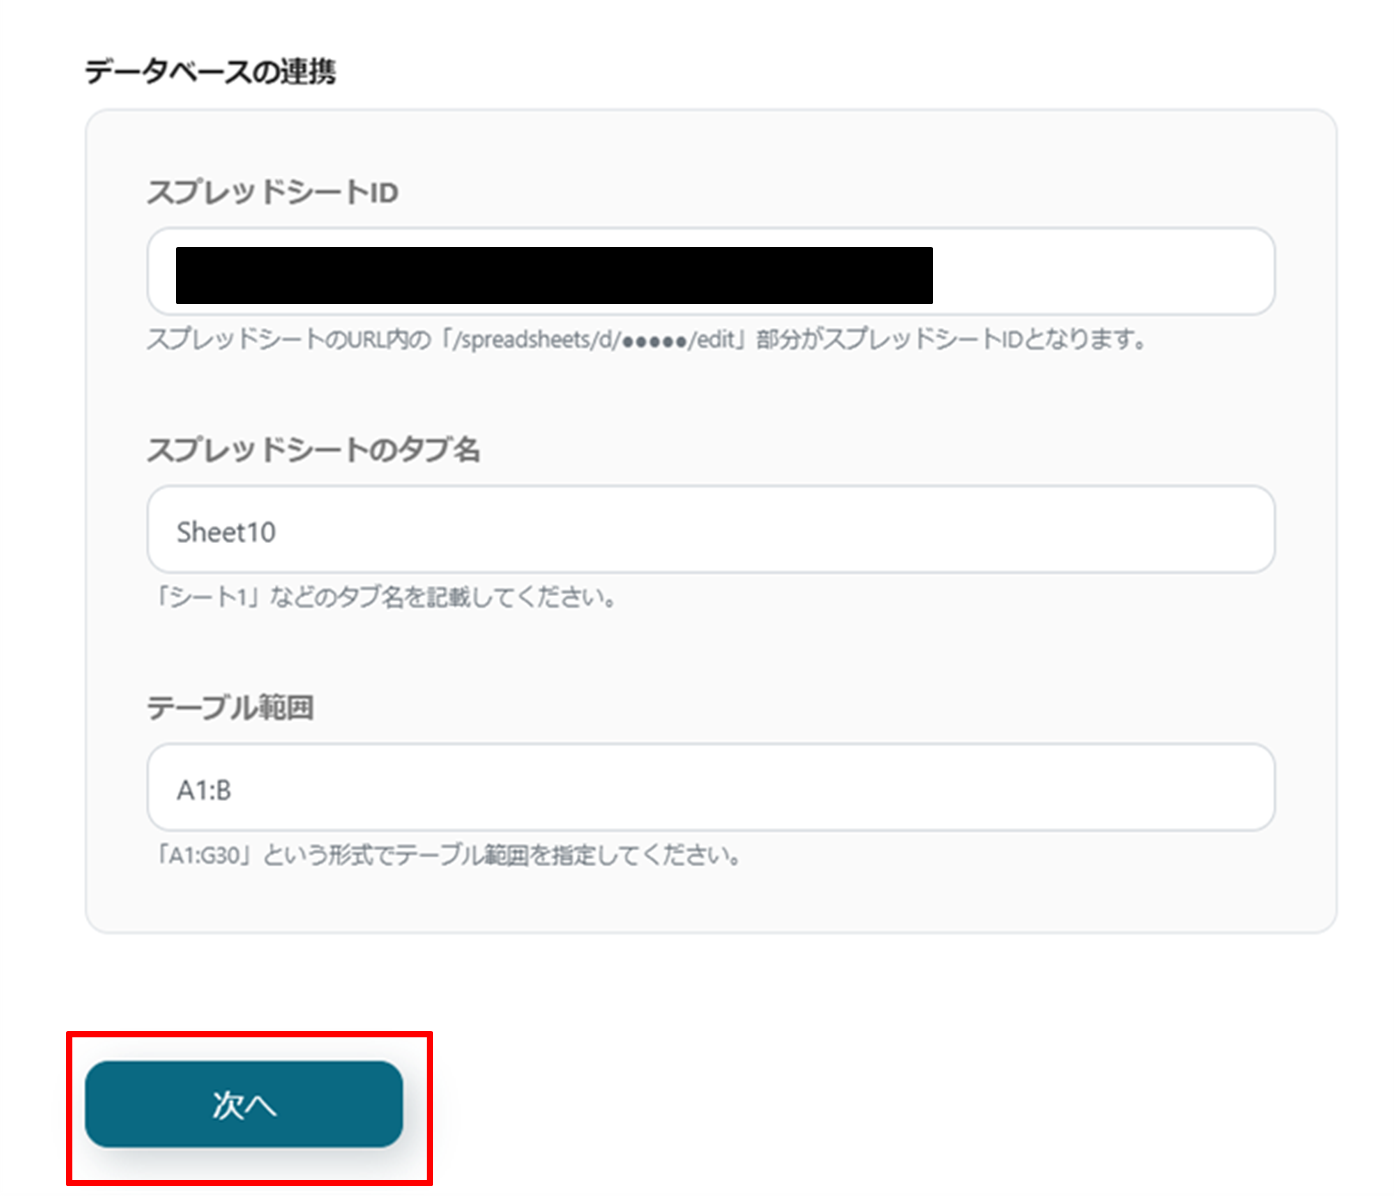Click the 次へ button
This screenshot has width=1394, height=1196.
pyautogui.click(x=243, y=1104)
